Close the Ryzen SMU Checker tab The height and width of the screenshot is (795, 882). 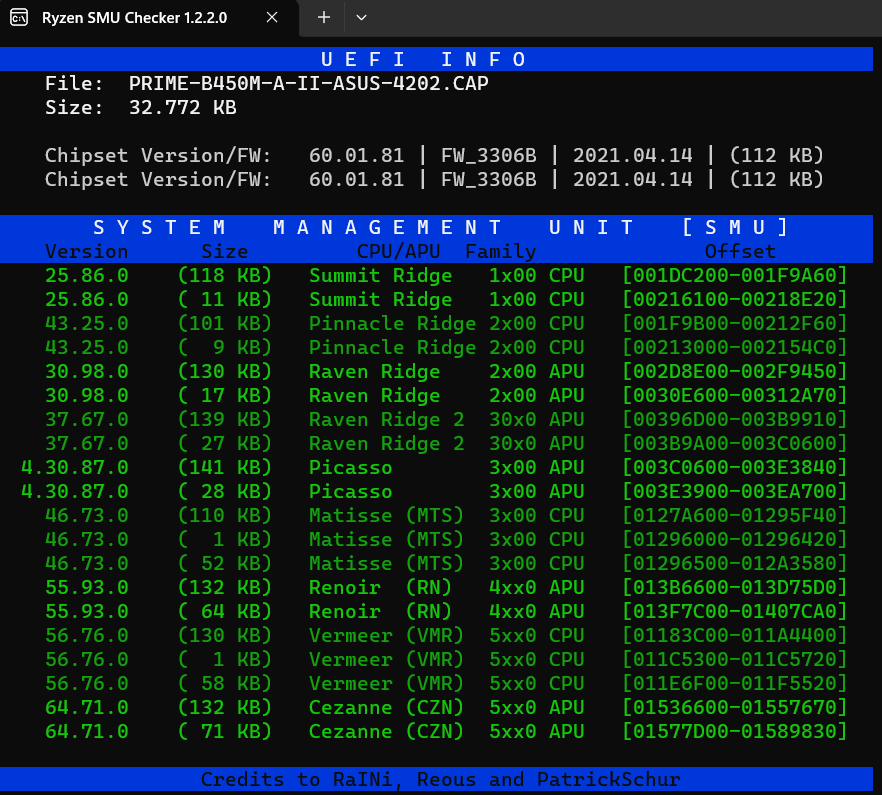pyautogui.click(x=272, y=17)
